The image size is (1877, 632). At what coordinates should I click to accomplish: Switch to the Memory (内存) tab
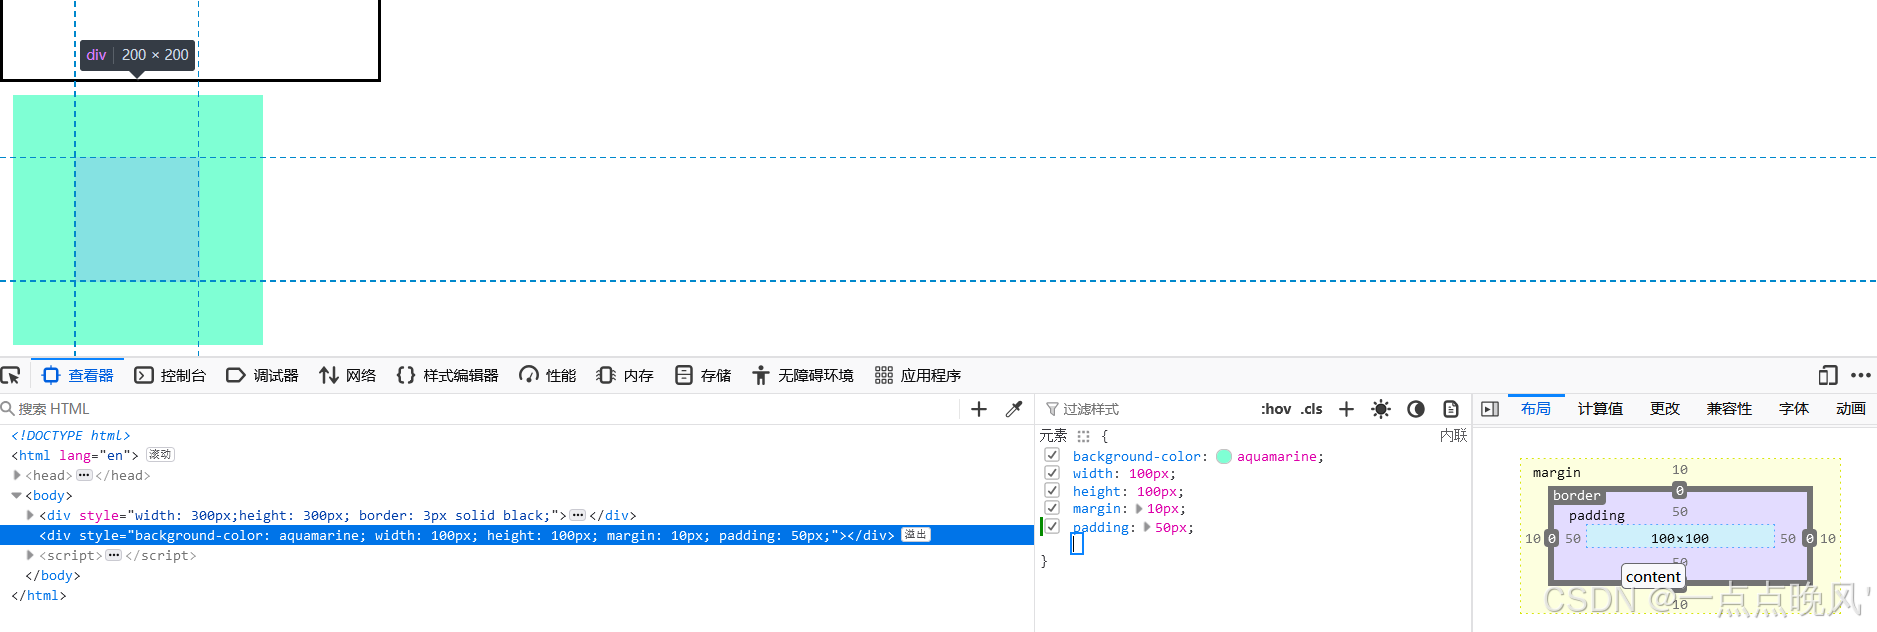point(625,376)
